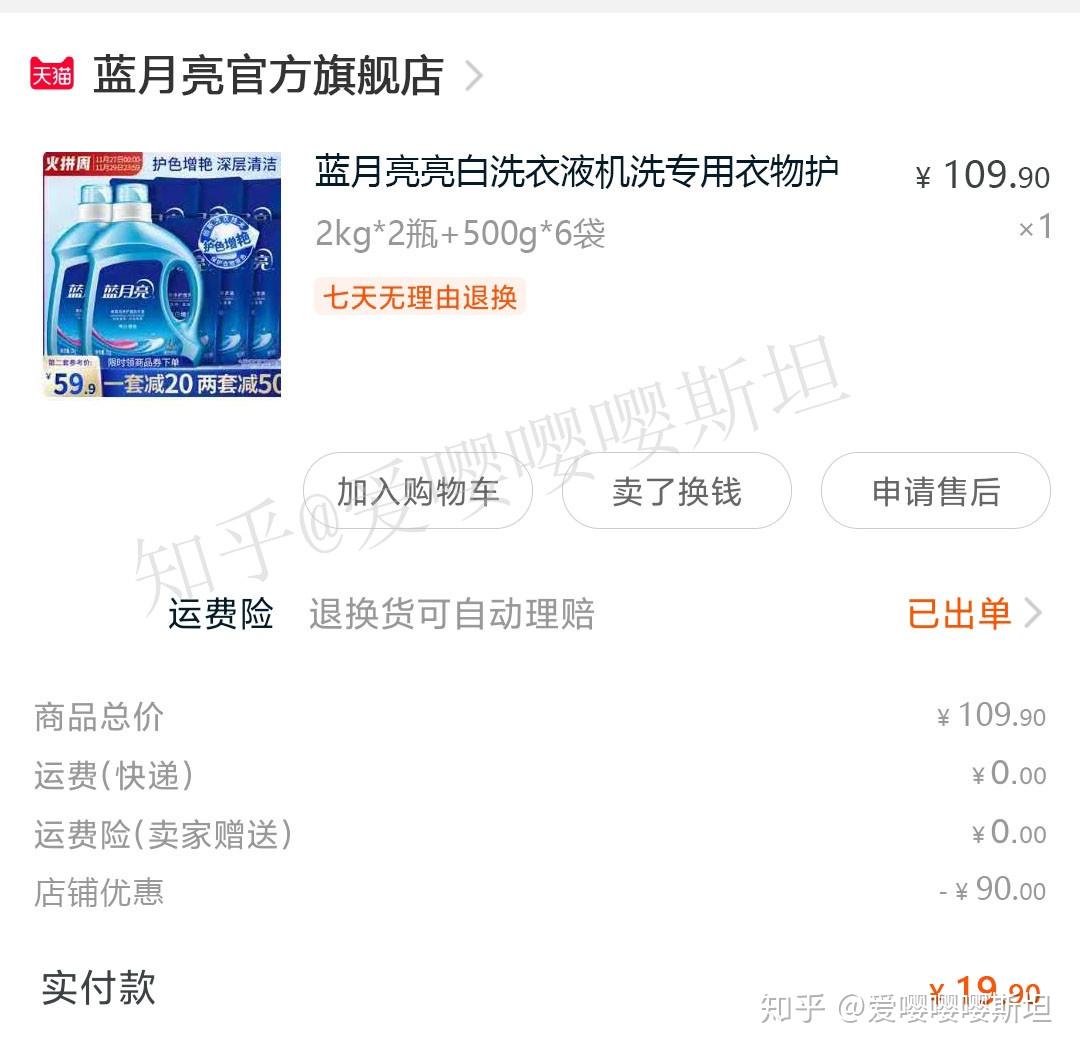Tap the 运费险(卖家赠送) row
This screenshot has width=1080, height=1053.
click(x=540, y=834)
